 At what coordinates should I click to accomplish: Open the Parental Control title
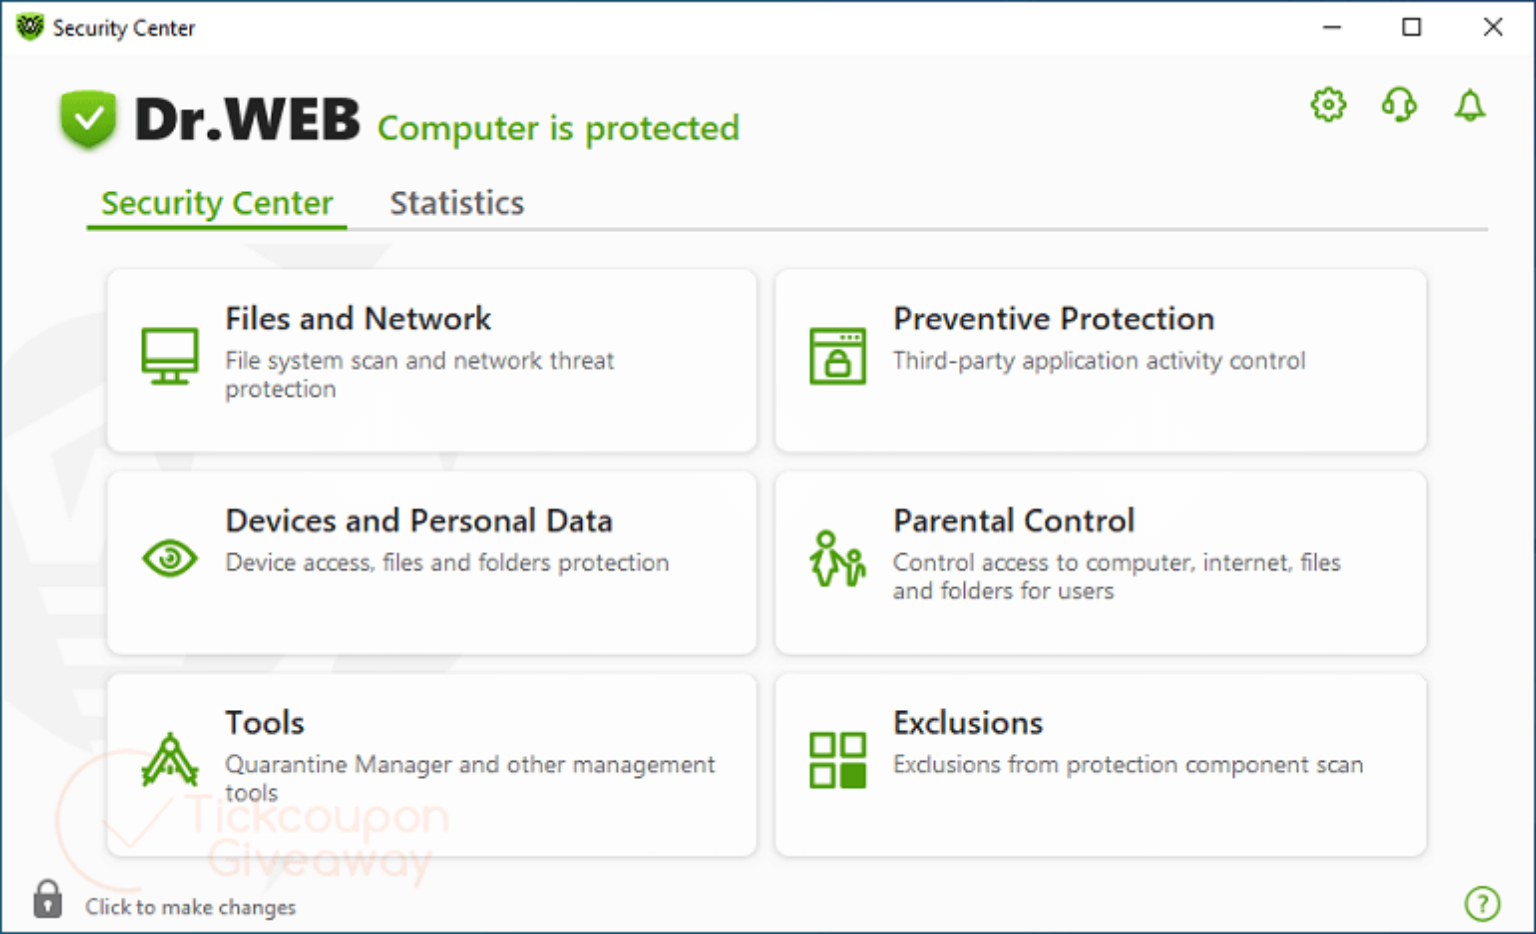pos(1013,521)
